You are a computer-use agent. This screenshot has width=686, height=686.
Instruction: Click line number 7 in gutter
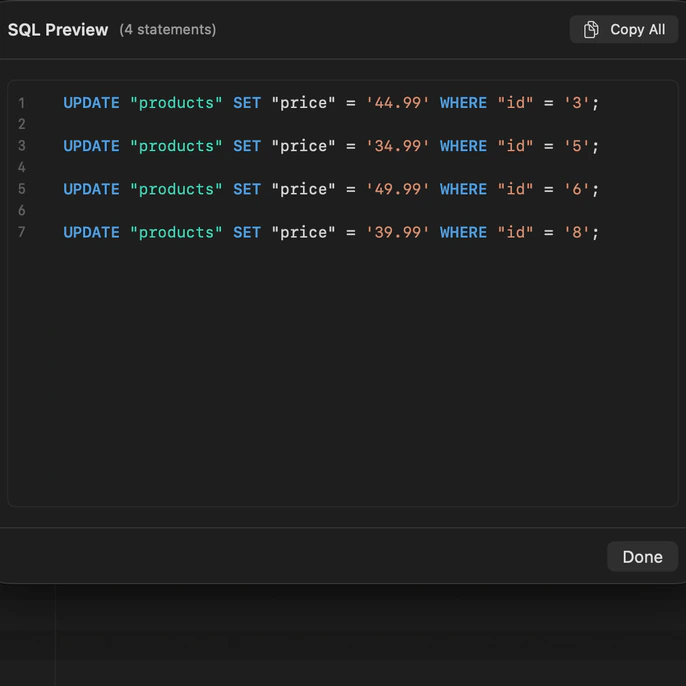pyautogui.click(x=21, y=232)
